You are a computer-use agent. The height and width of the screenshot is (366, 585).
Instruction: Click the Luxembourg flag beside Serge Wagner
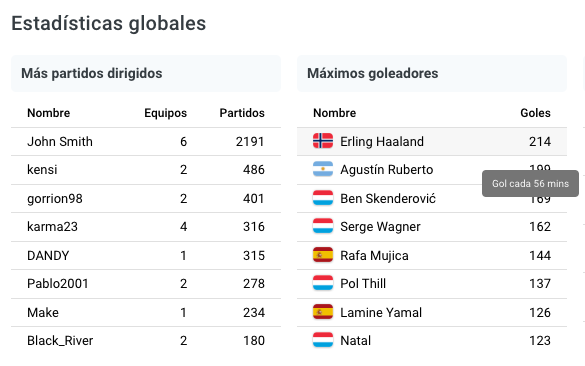pos(323,226)
